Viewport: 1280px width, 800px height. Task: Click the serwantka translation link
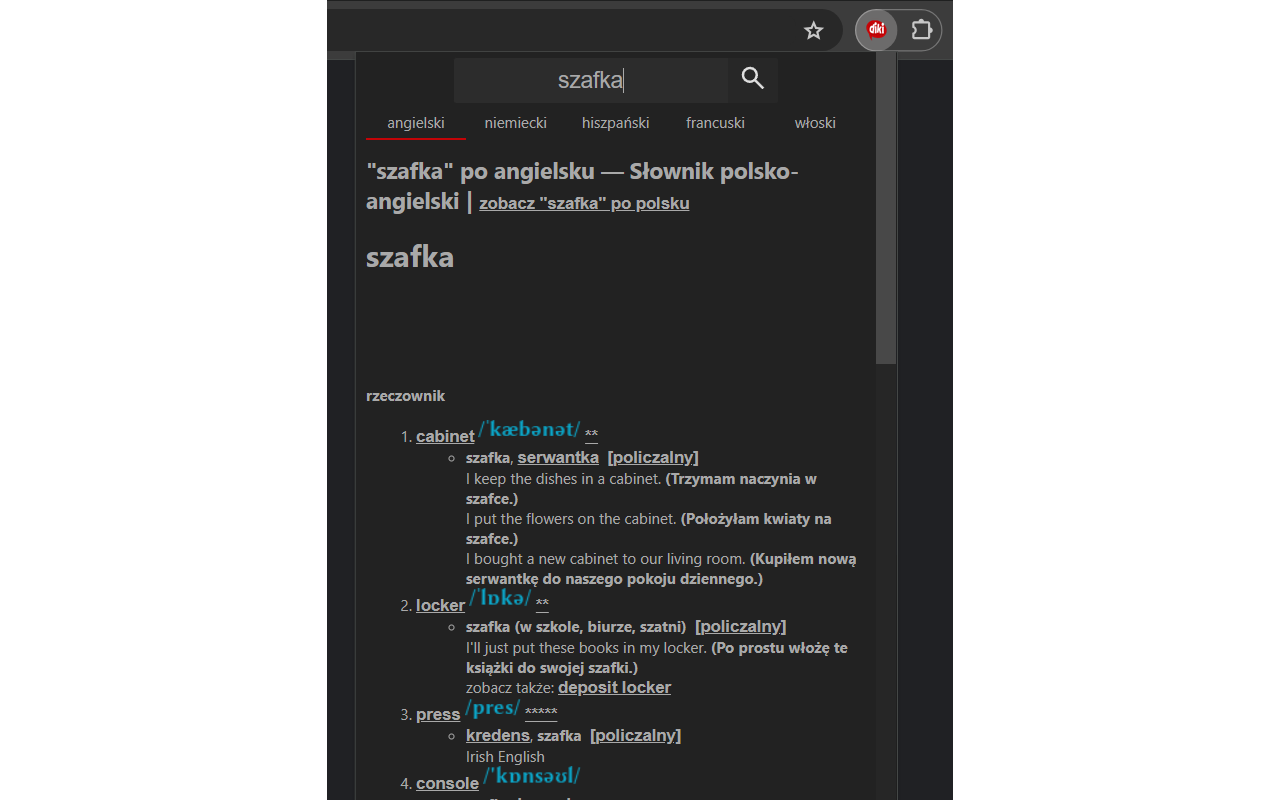pyautogui.click(x=557, y=457)
